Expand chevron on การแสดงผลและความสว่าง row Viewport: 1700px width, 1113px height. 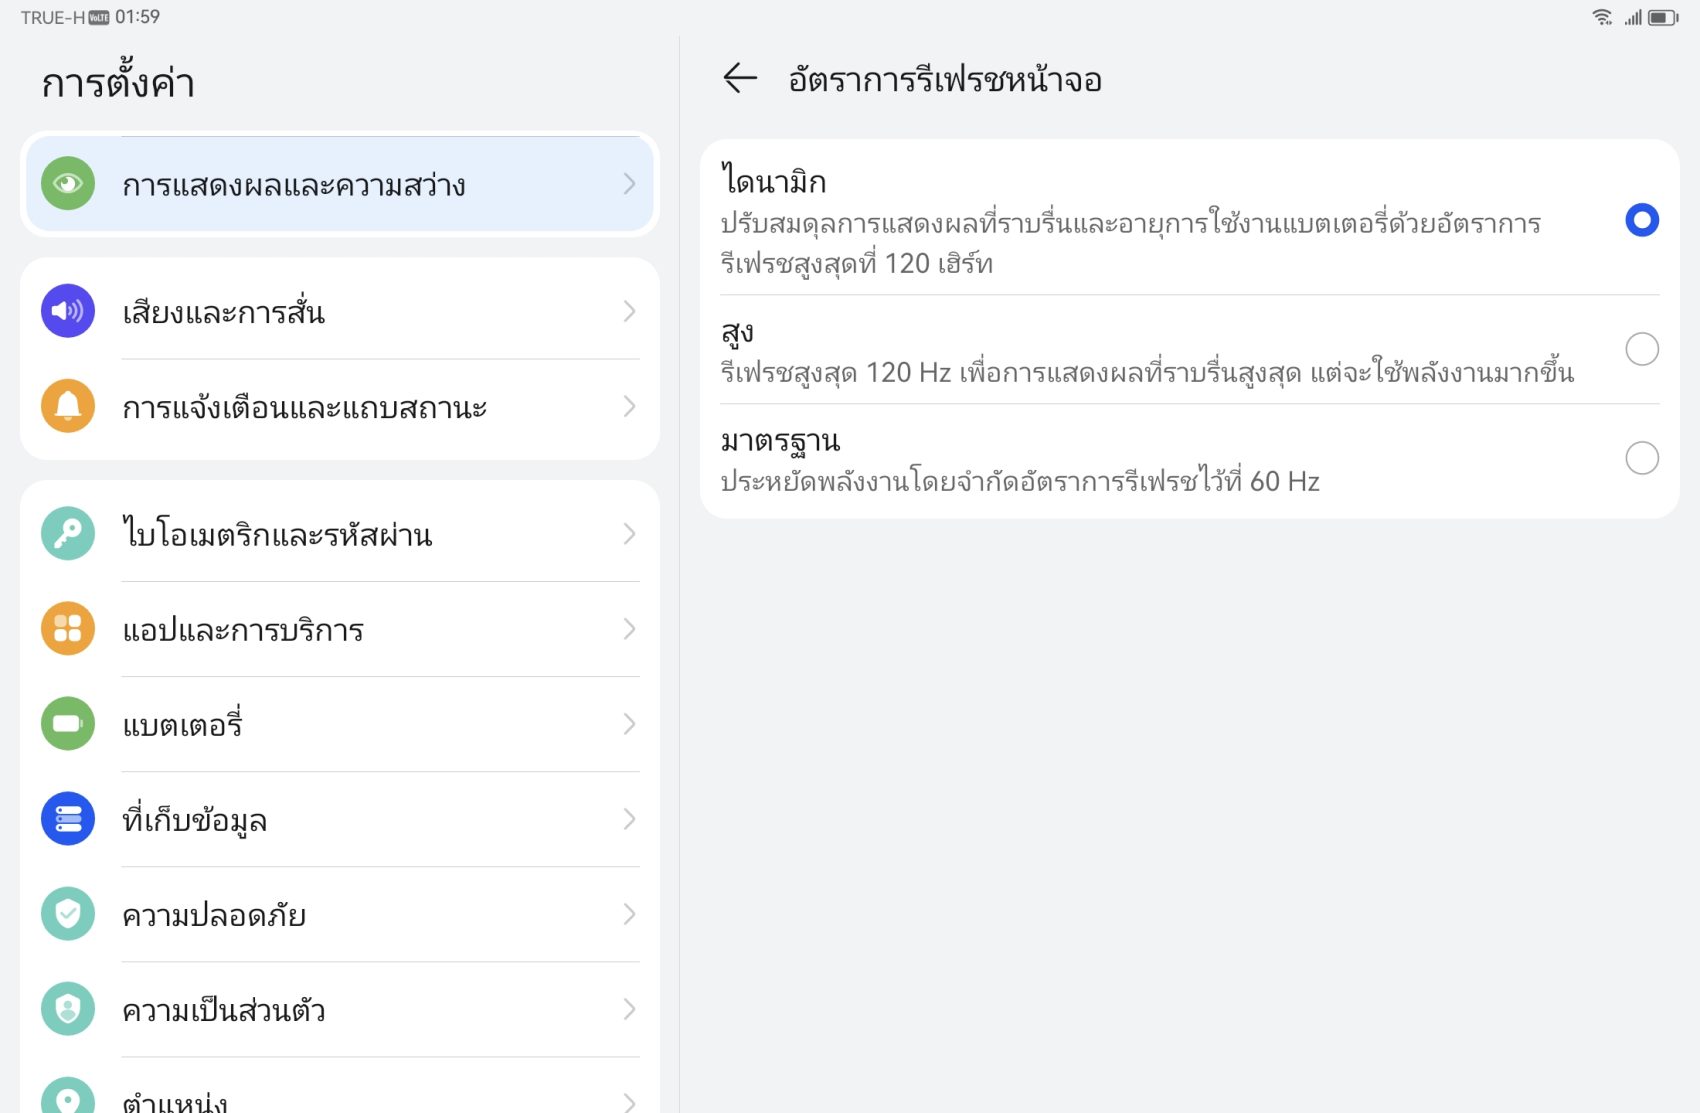629,184
